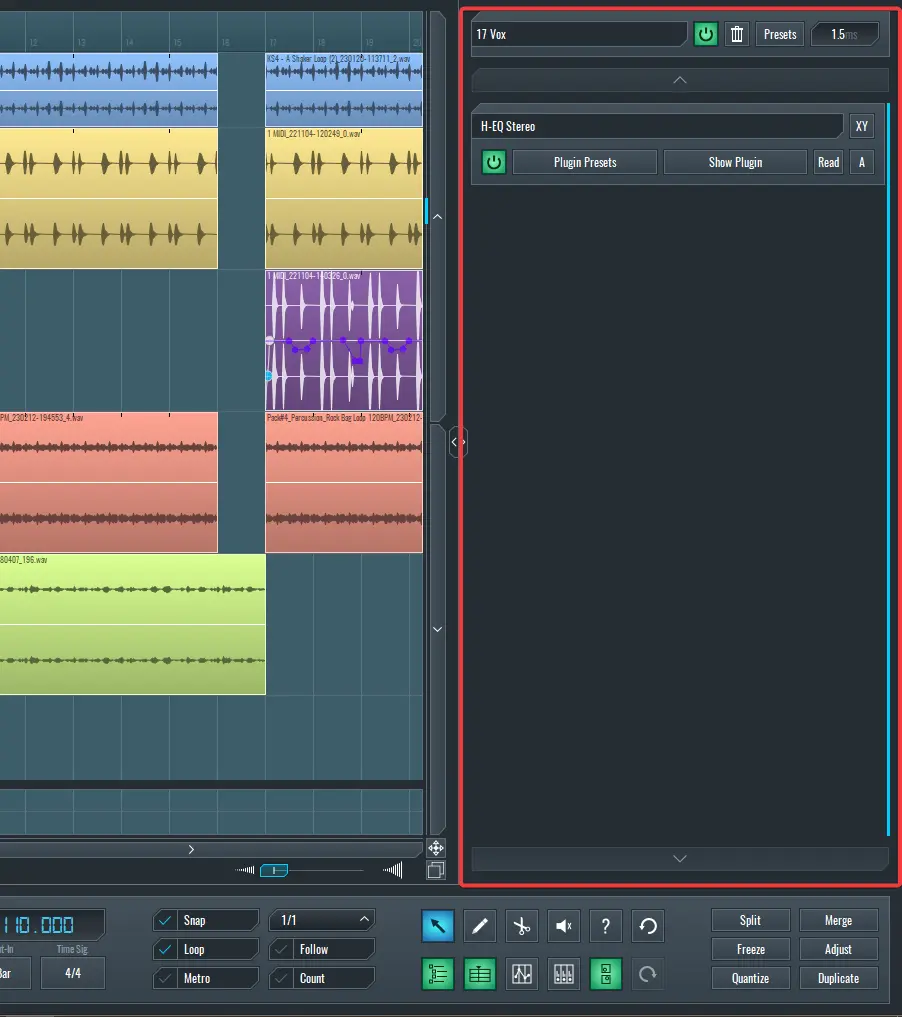Click the small blue vertical scroll thumb

point(426,211)
